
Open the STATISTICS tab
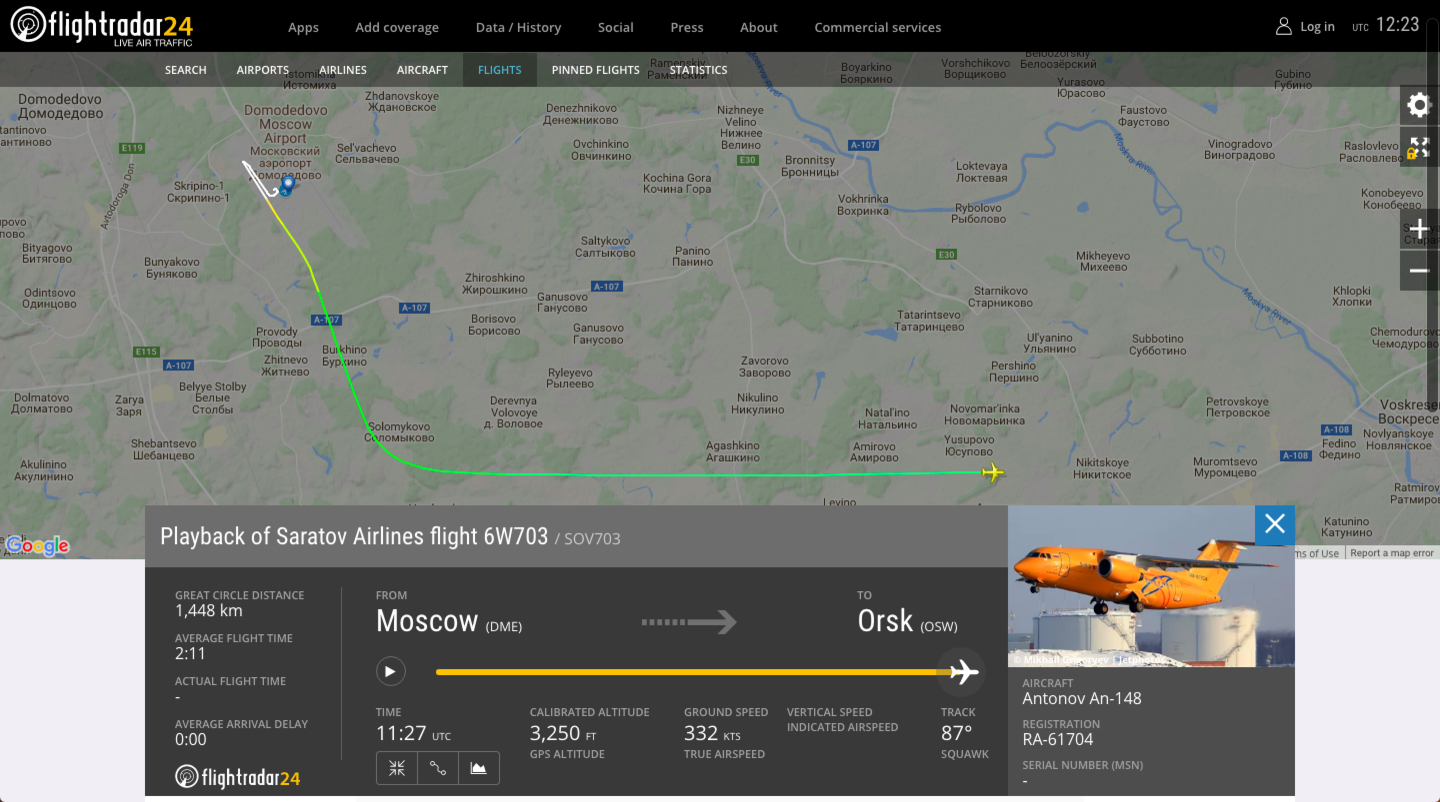click(698, 70)
